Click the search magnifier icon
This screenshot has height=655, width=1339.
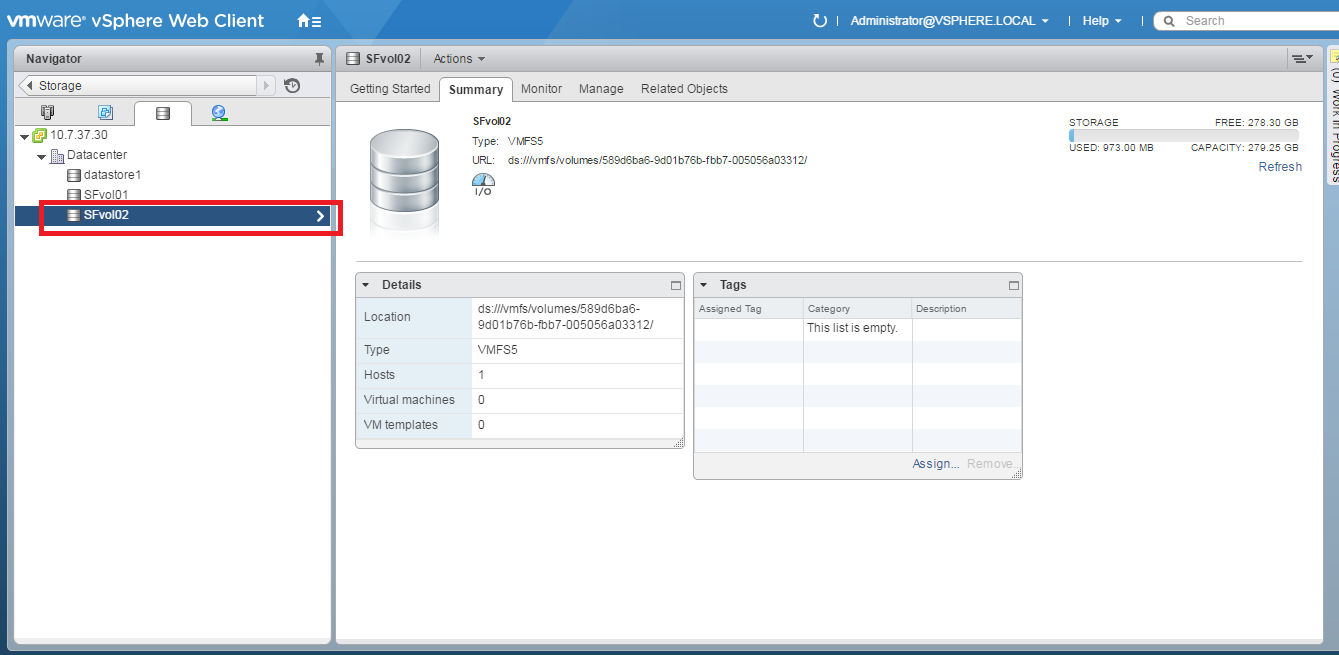click(1169, 21)
